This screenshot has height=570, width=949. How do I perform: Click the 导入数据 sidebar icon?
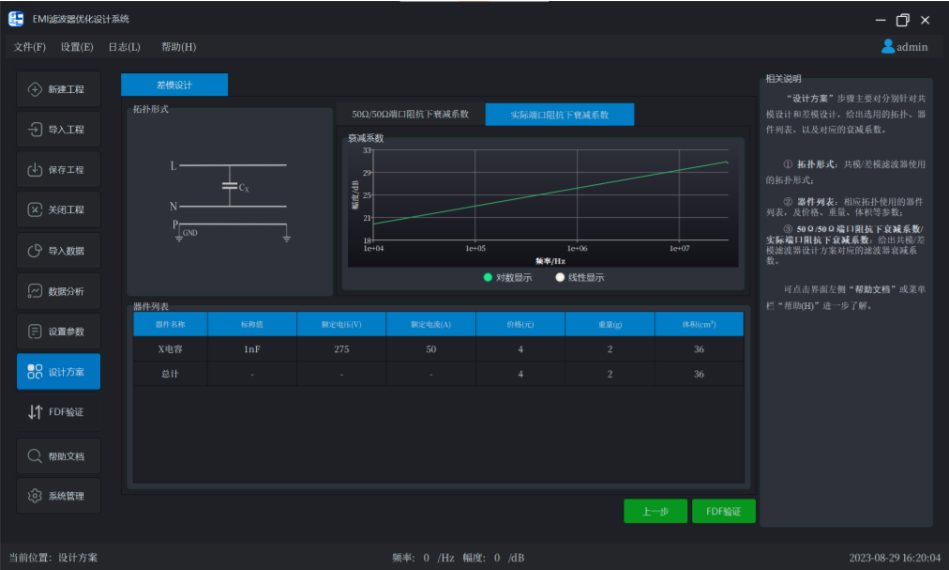[x=34, y=251]
